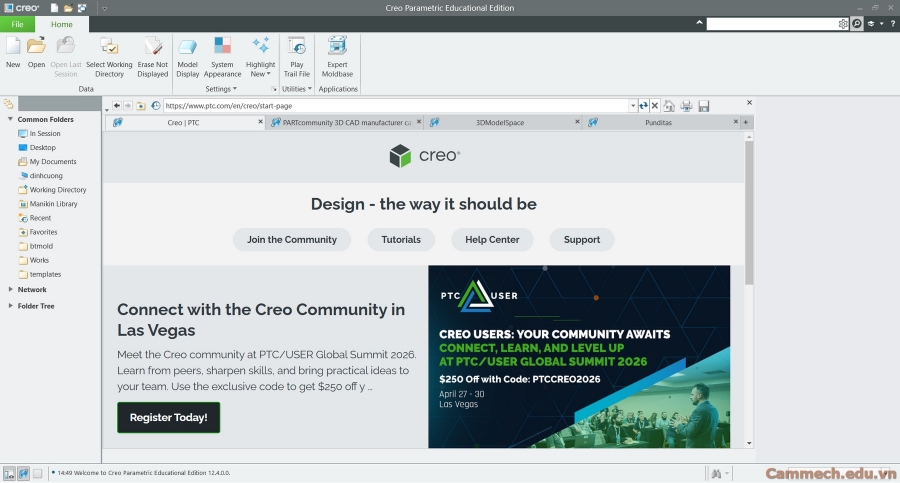Click Erase Not Displayed

coord(153,57)
